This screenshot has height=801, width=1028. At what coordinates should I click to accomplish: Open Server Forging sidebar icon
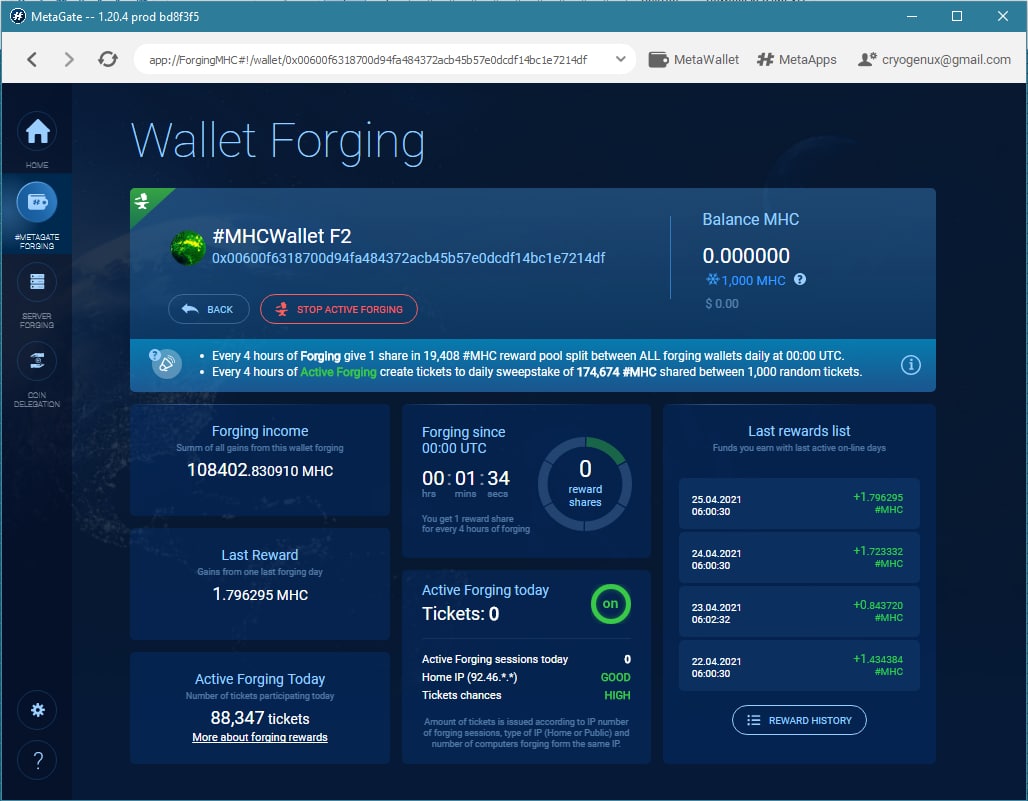click(37, 282)
